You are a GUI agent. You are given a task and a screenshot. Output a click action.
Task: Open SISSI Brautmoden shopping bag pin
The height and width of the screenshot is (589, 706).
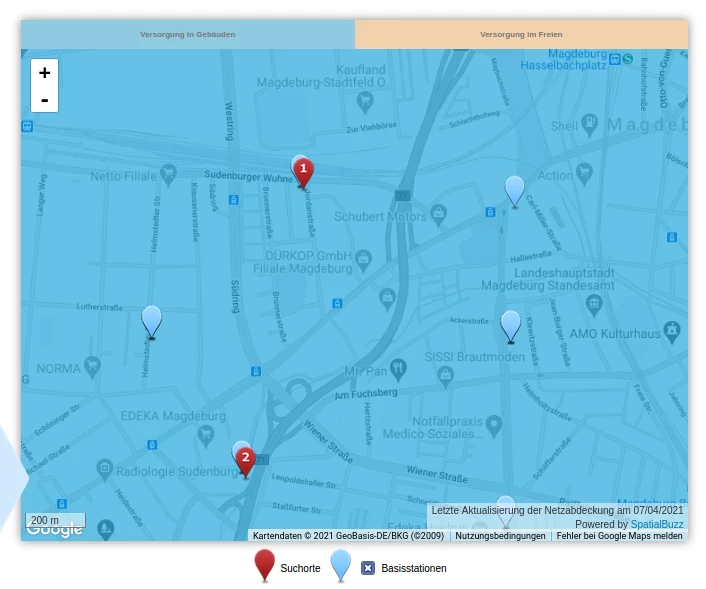pos(445,376)
